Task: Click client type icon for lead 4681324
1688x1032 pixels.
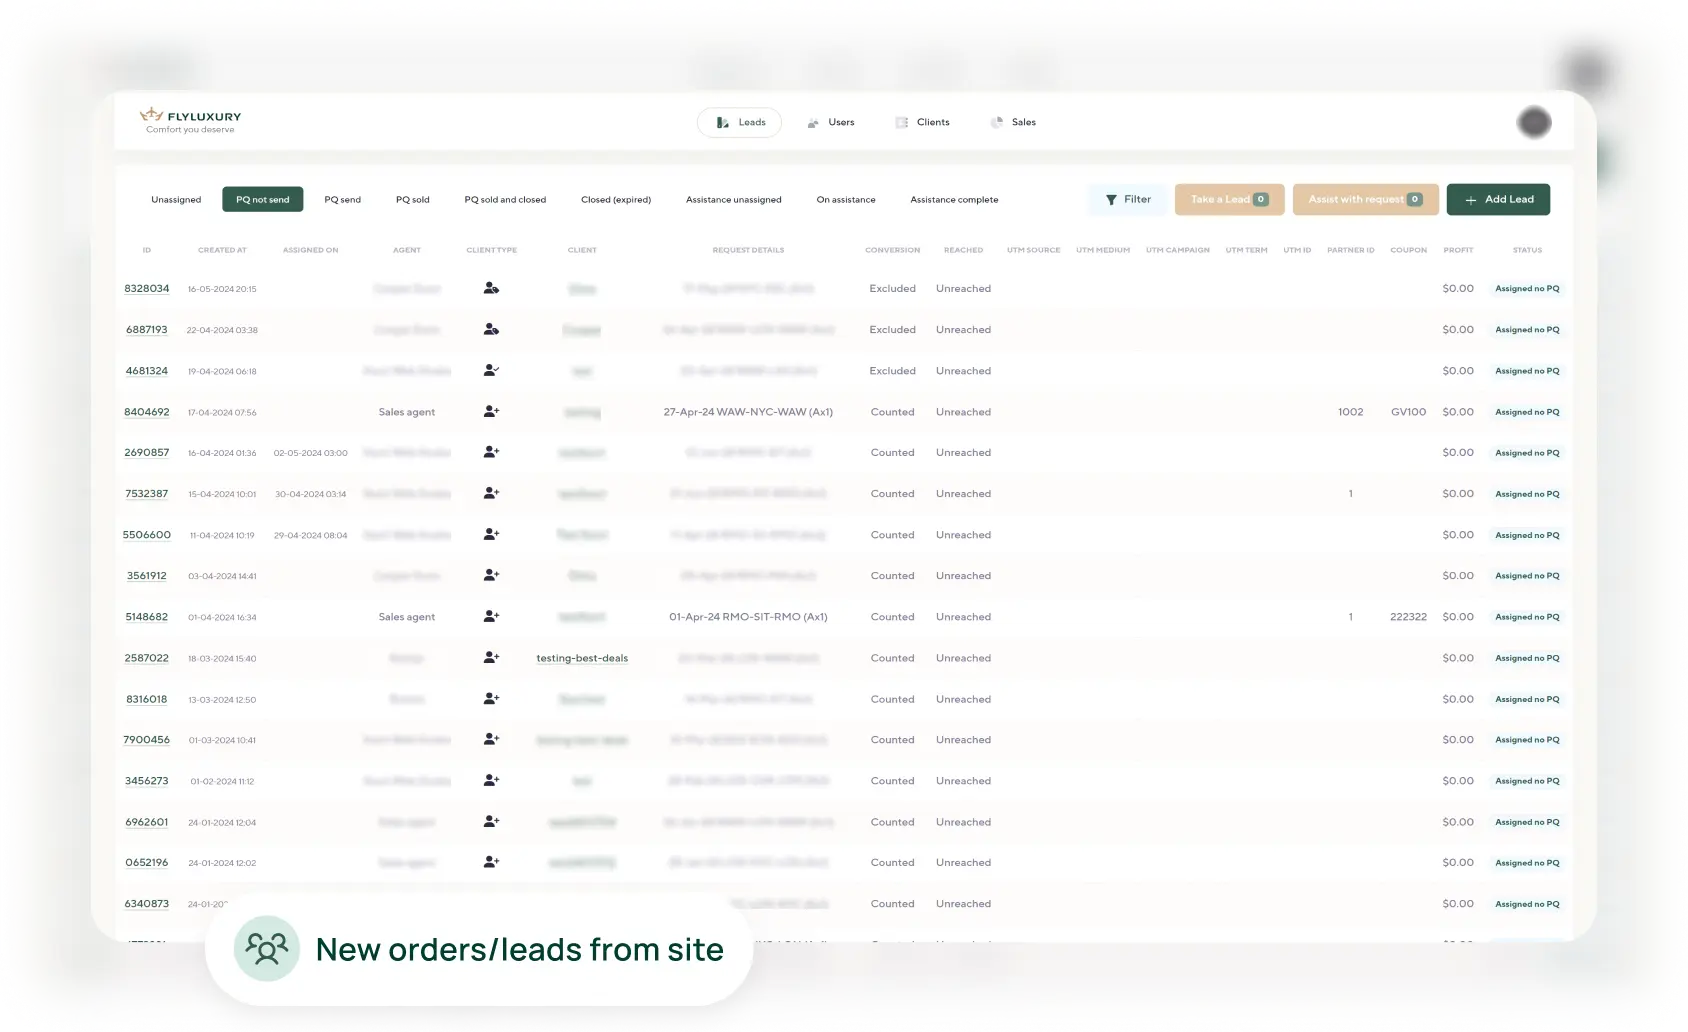Action: click(491, 370)
